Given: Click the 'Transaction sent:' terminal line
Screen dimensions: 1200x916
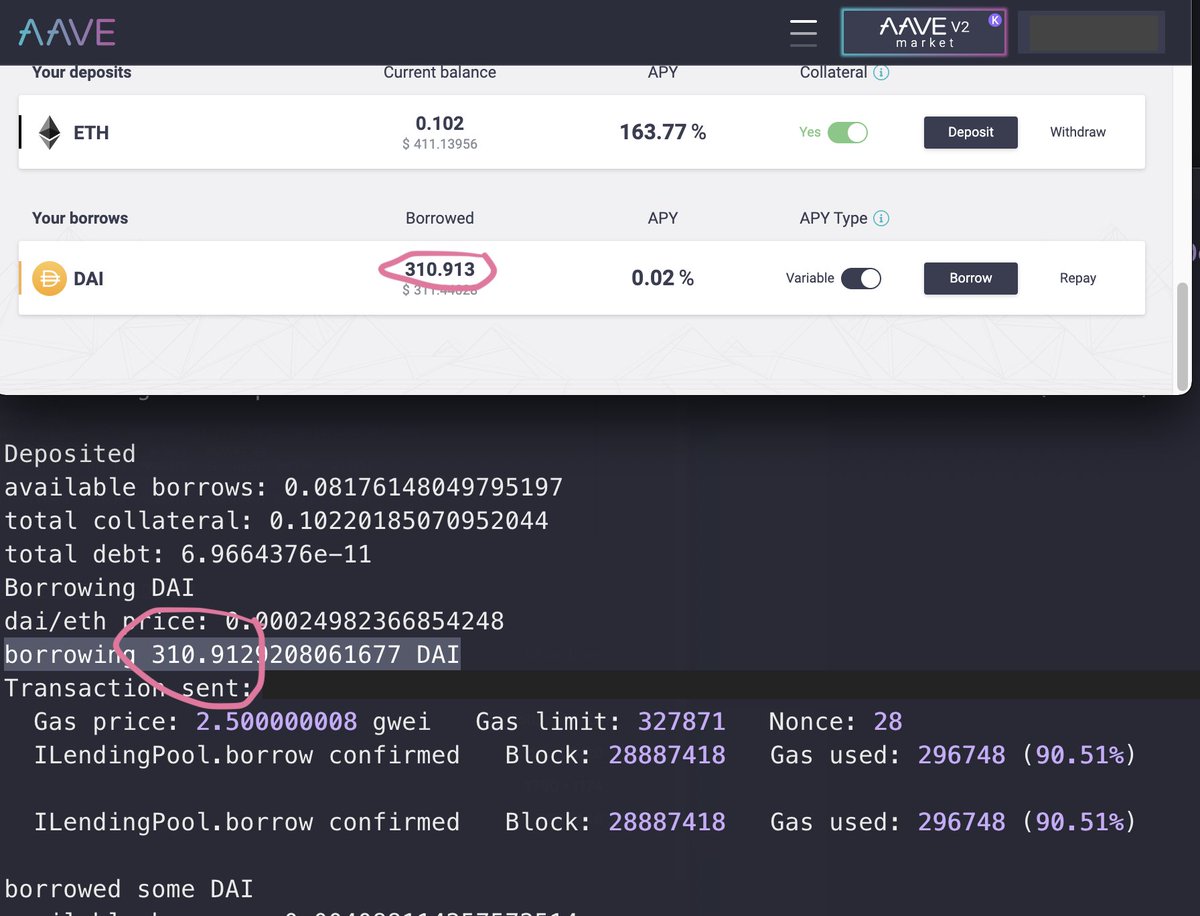Looking at the screenshot, I should (x=129, y=688).
